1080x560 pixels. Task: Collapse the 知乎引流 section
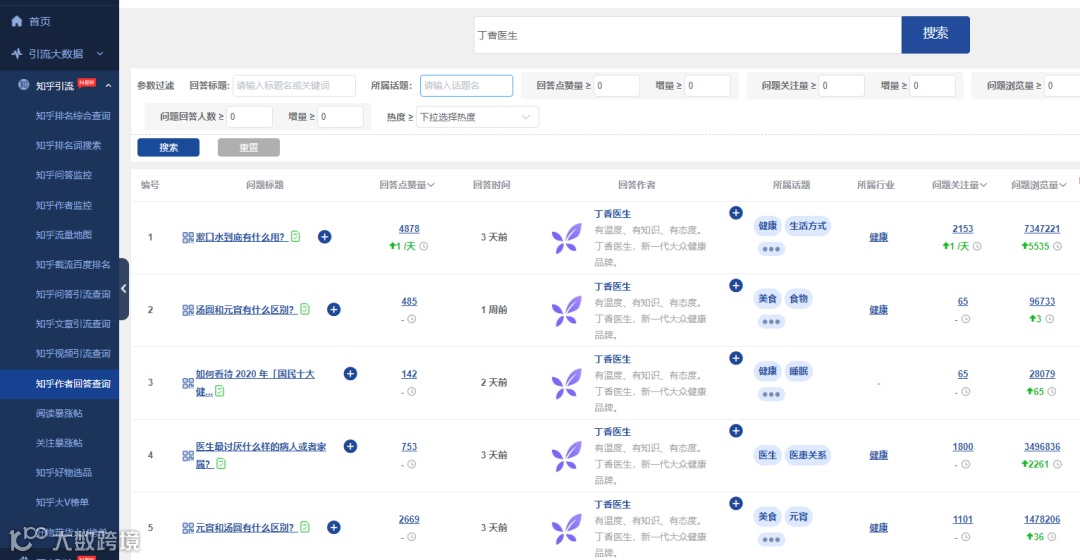pyautogui.click(x=108, y=85)
